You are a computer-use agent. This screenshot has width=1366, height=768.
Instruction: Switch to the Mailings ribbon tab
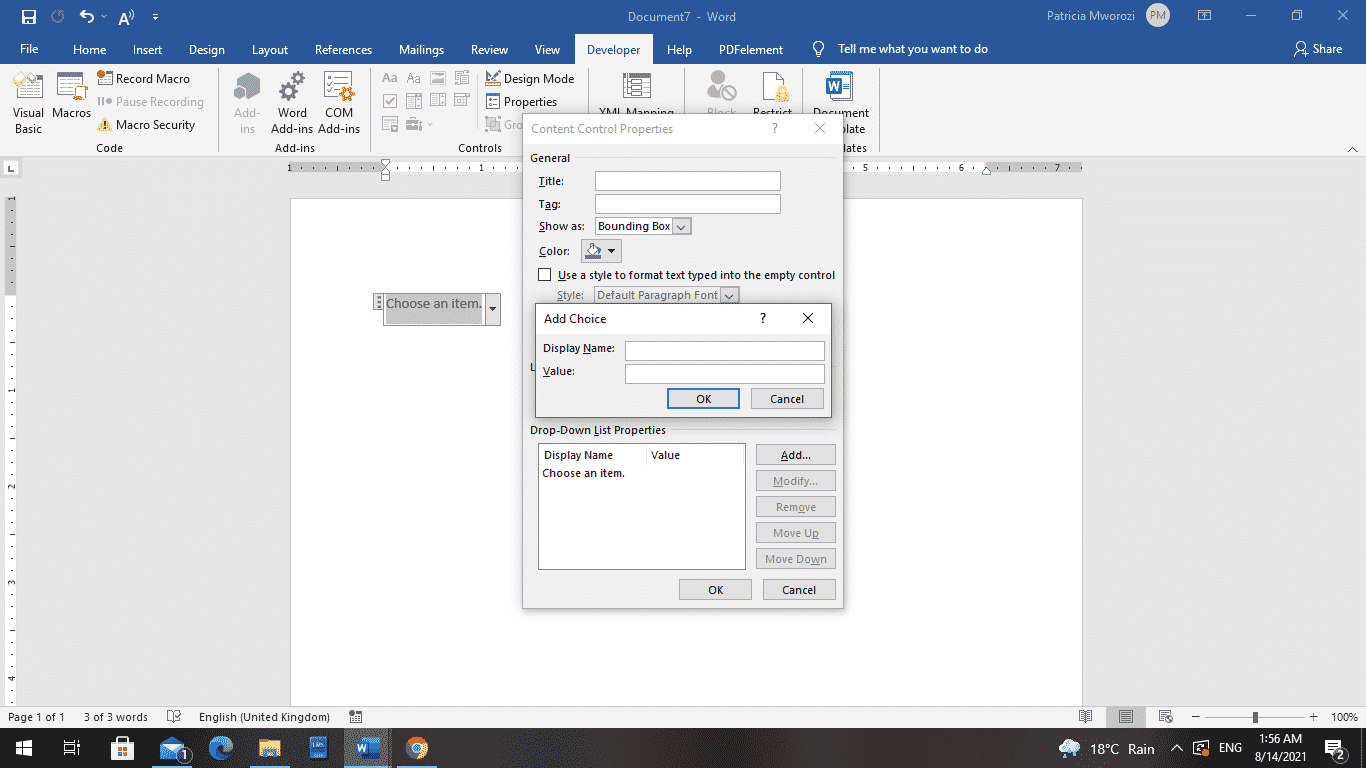pyautogui.click(x=421, y=48)
